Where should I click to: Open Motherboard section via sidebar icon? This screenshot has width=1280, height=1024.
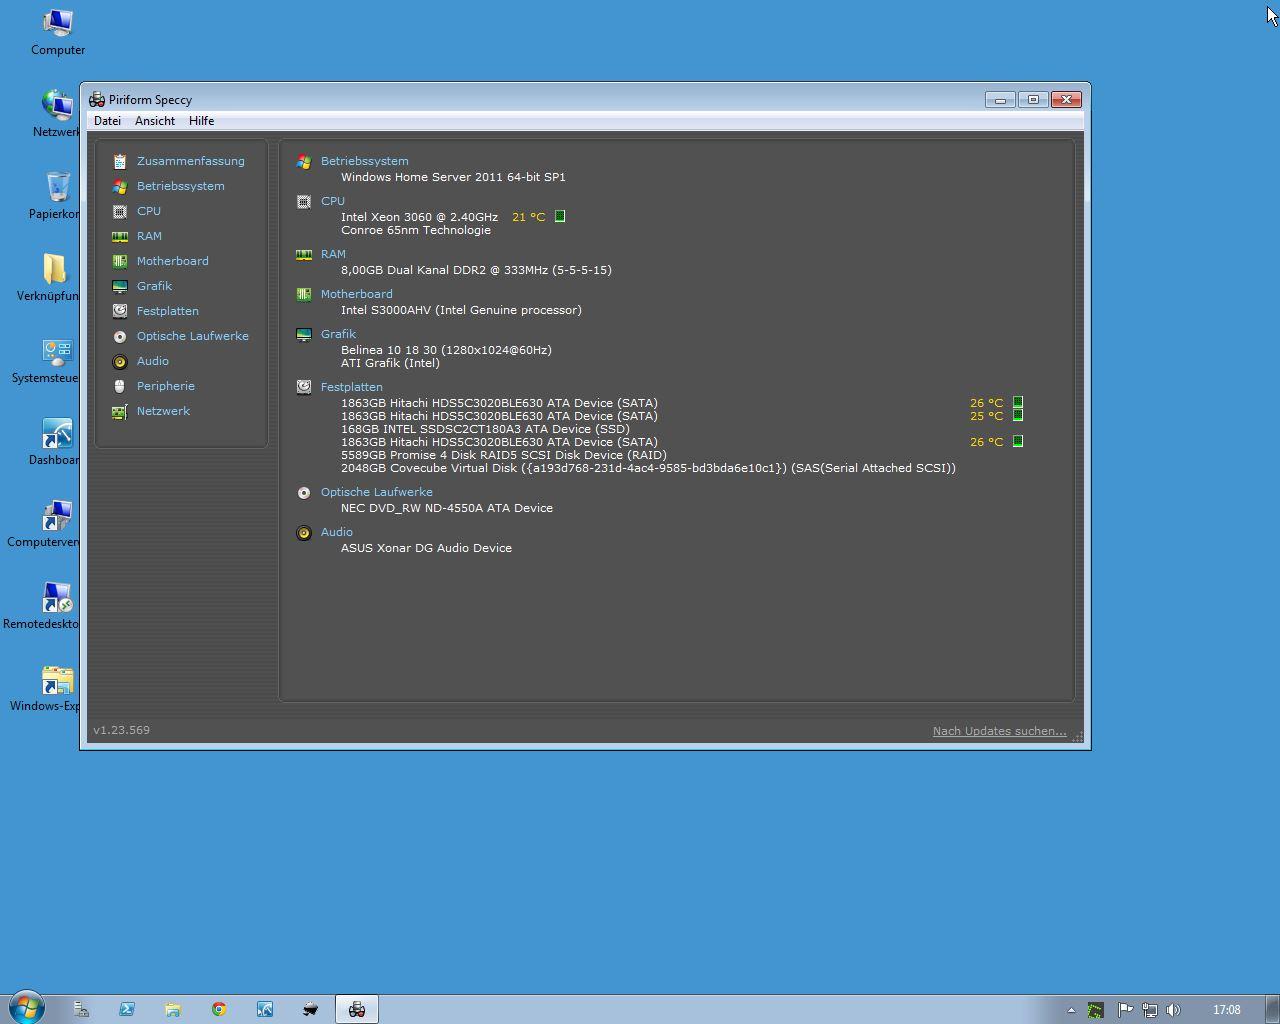pos(120,261)
